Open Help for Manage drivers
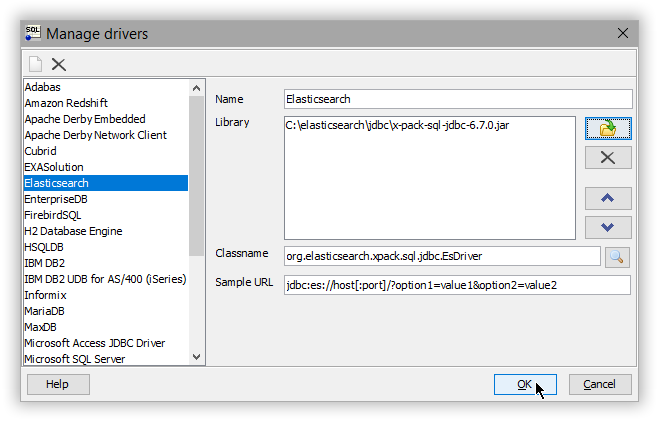Viewport: 659px width, 422px height. [x=57, y=384]
